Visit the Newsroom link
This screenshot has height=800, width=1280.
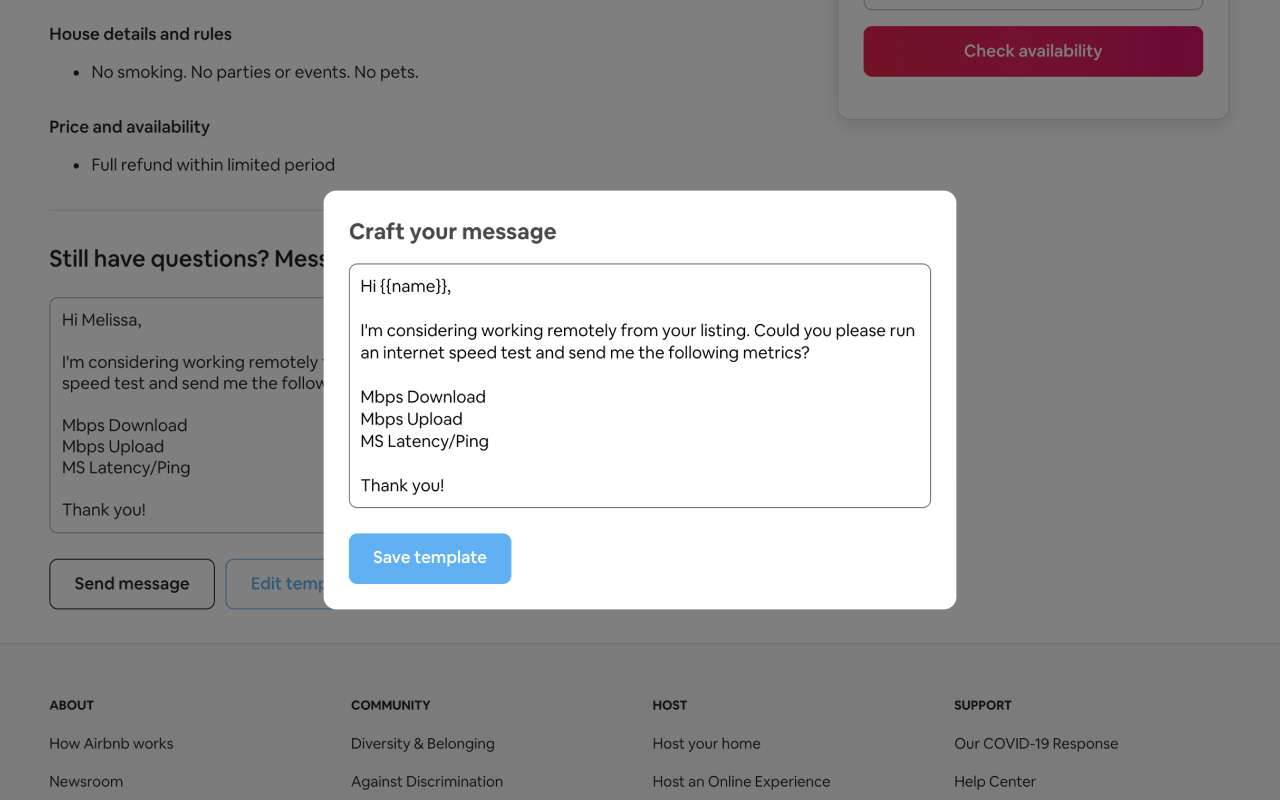click(x=86, y=781)
